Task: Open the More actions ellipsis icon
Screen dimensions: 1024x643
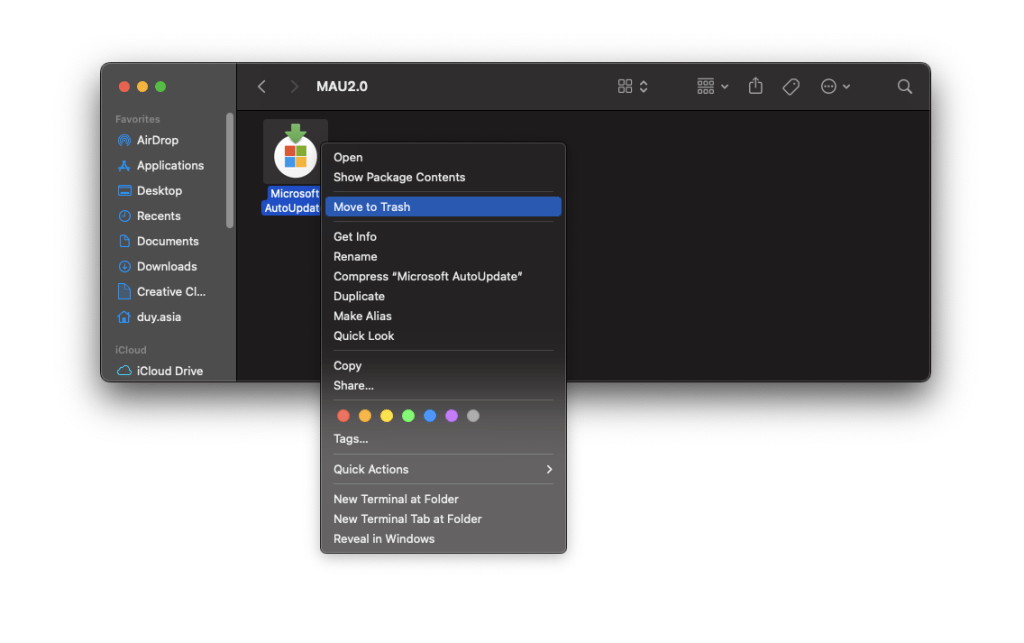Action: [x=828, y=86]
